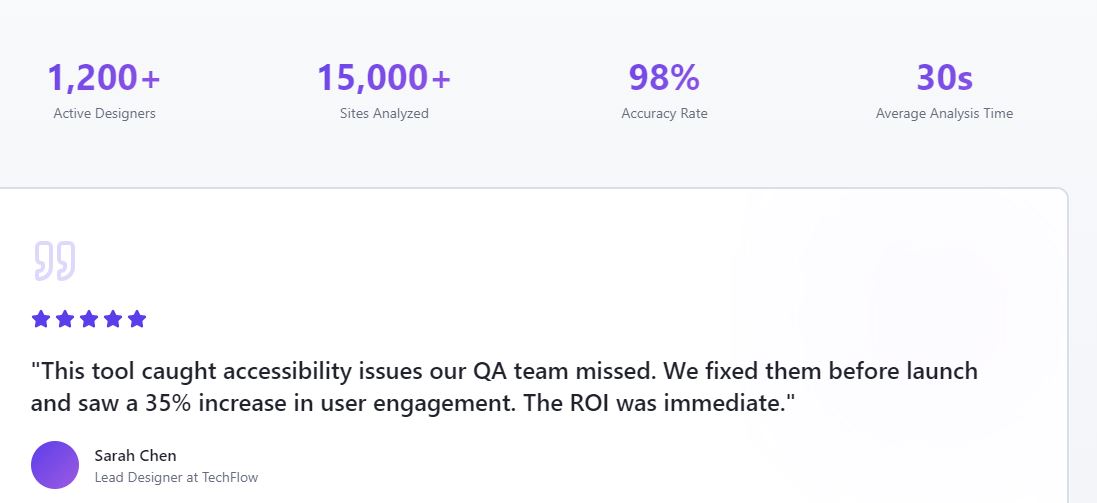Select the fifth rating star
Image resolution: width=1097 pixels, height=503 pixels.
[137, 319]
